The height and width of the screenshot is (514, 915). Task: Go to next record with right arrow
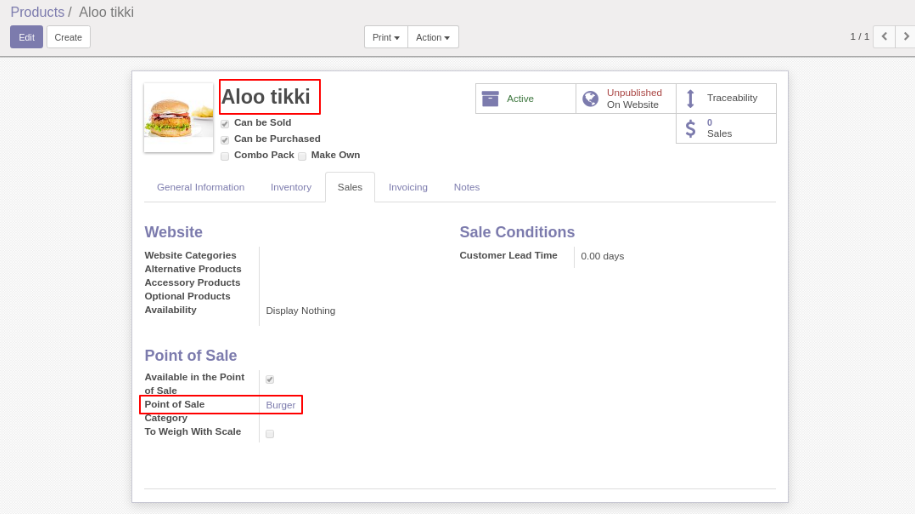[905, 37]
